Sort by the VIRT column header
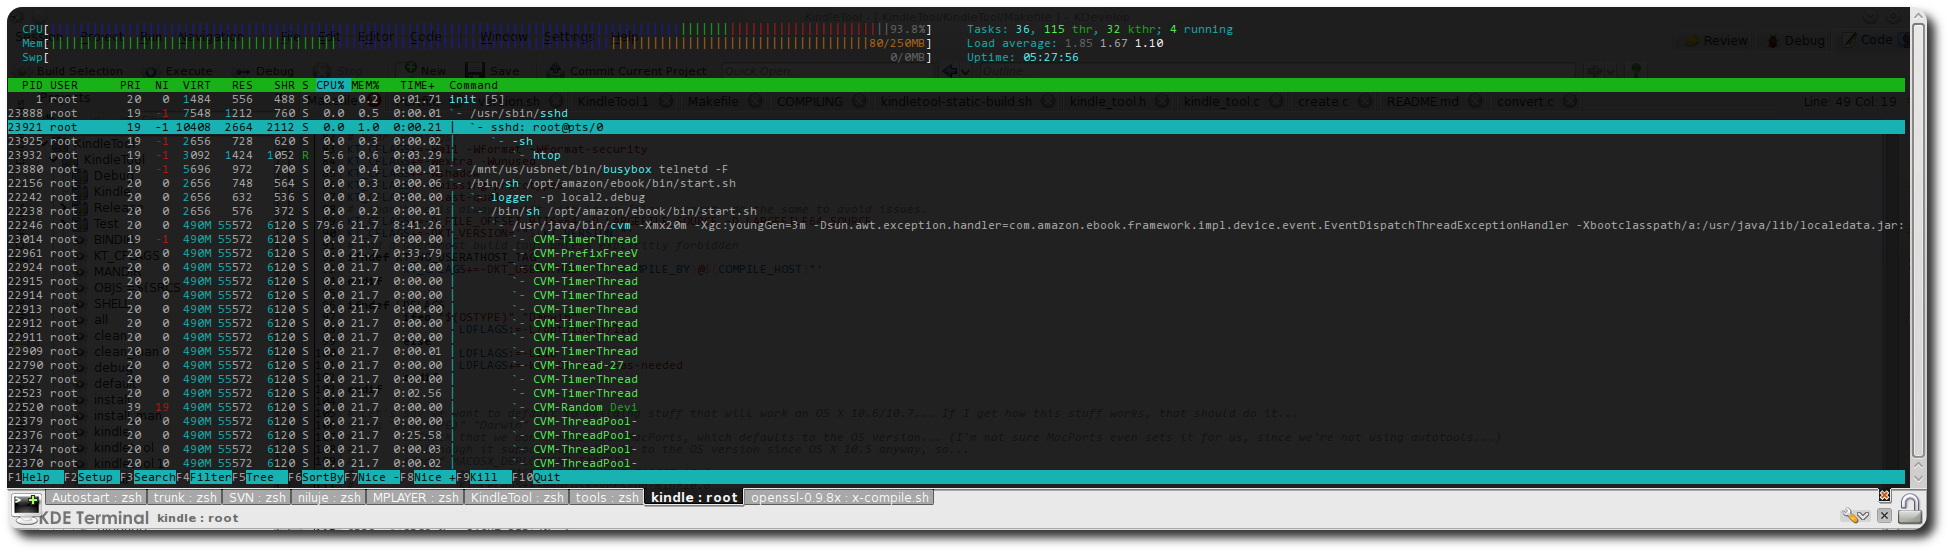Viewport: 1950px width, 553px height. coord(196,85)
